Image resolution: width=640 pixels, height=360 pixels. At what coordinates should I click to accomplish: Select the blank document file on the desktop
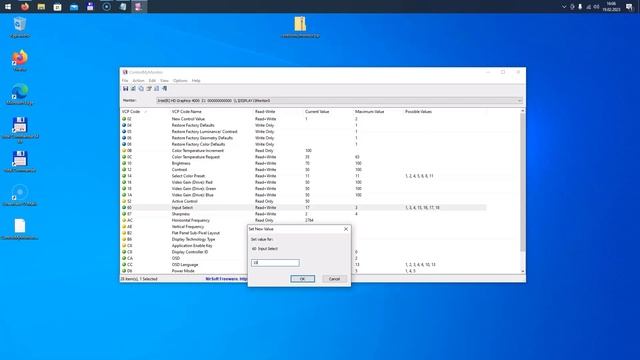tap(20, 229)
